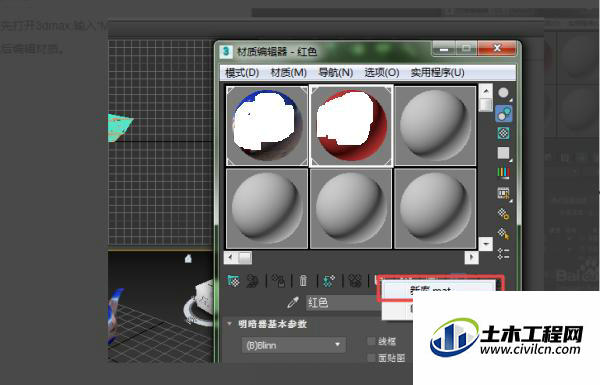Open the 选项(O) menu
Image resolution: width=600 pixels, height=385 pixels.
[x=382, y=72]
